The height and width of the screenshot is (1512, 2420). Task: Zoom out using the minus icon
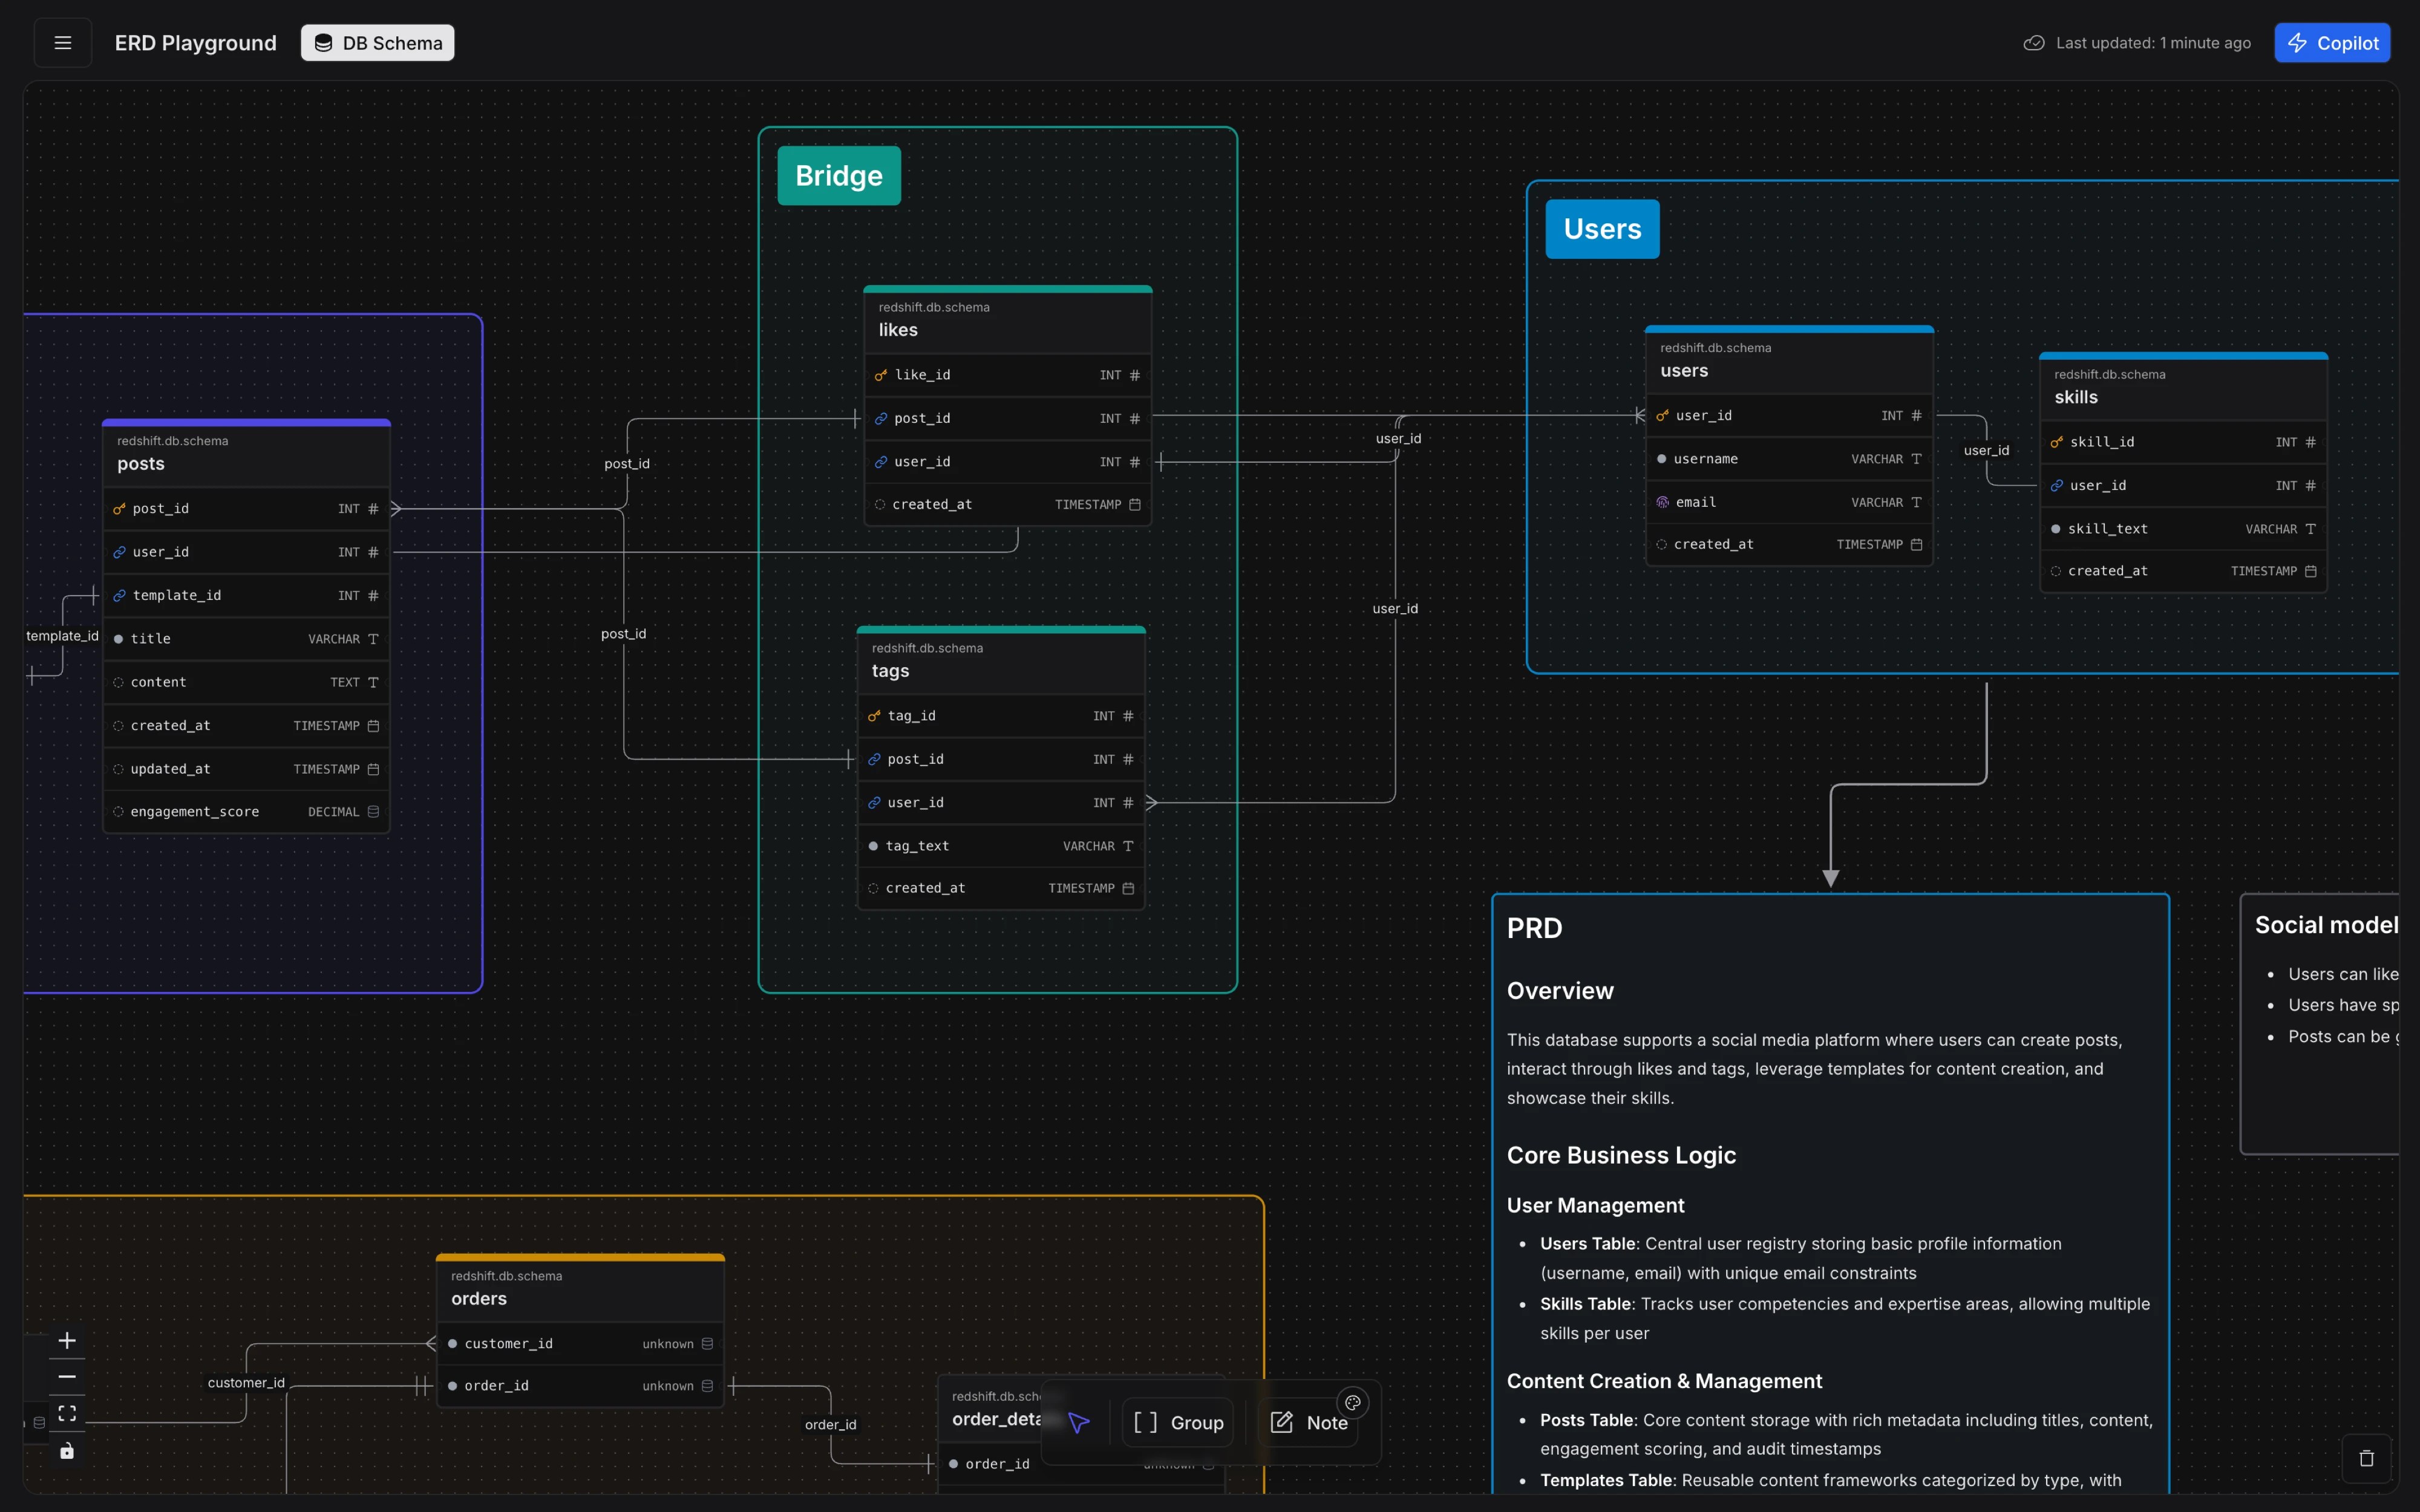click(67, 1377)
